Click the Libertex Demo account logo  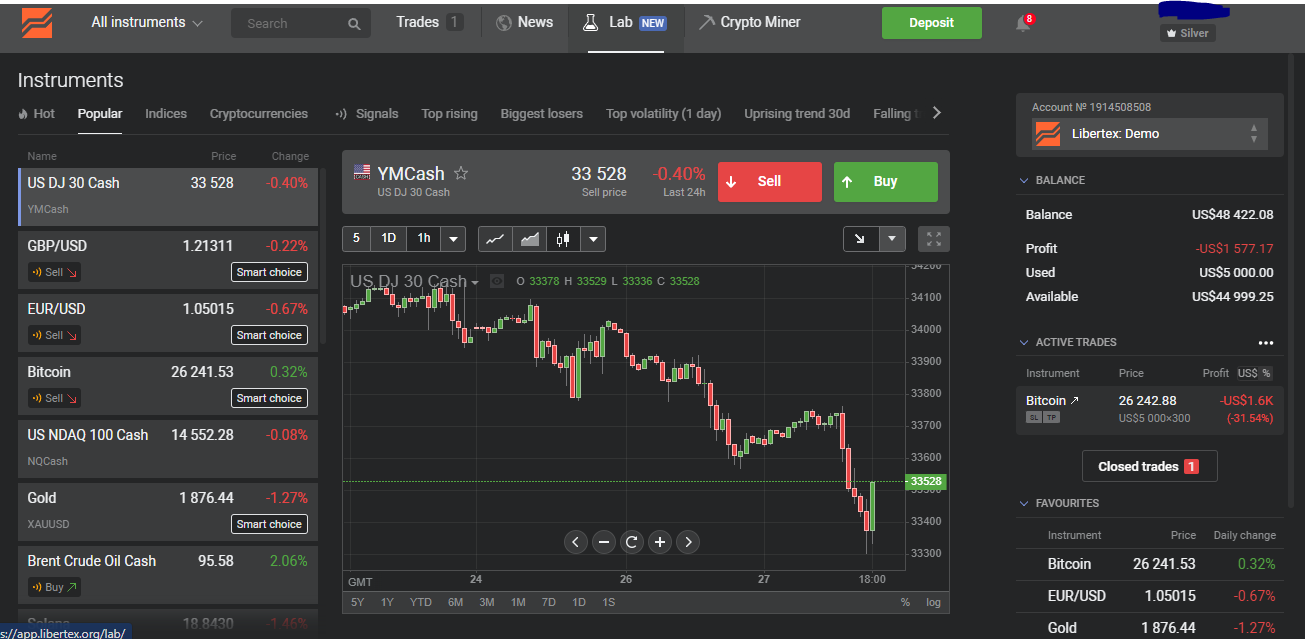(1047, 134)
